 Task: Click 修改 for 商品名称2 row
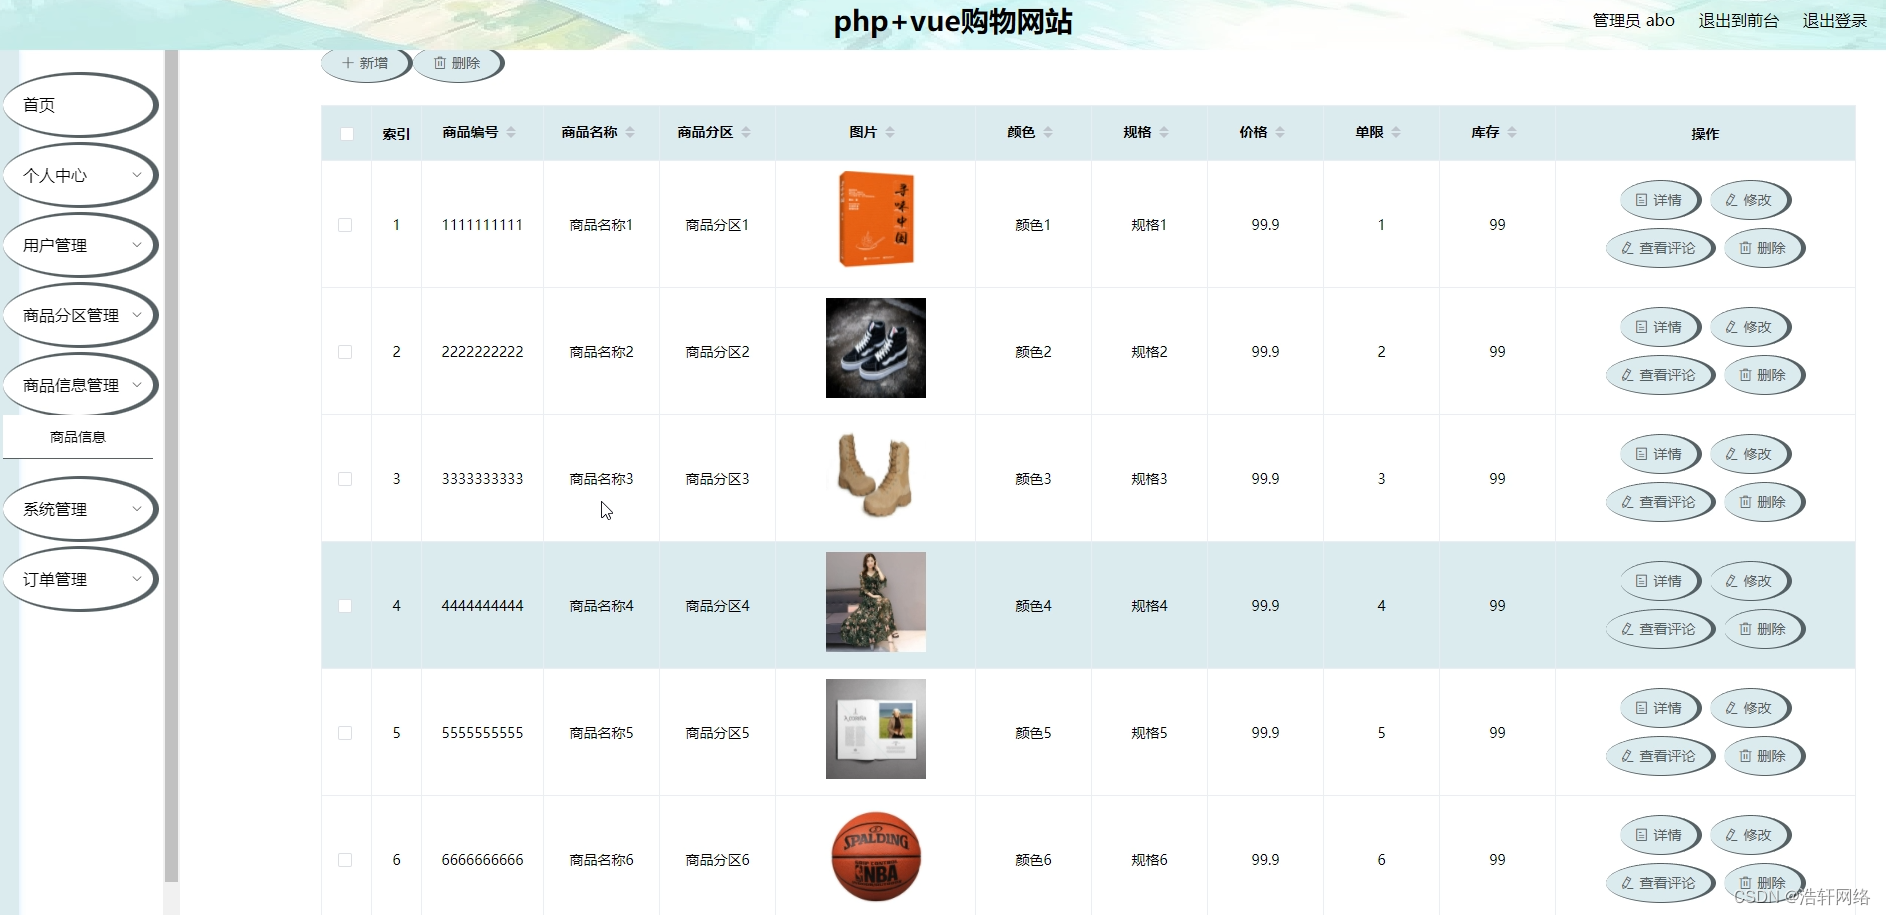click(1750, 327)
